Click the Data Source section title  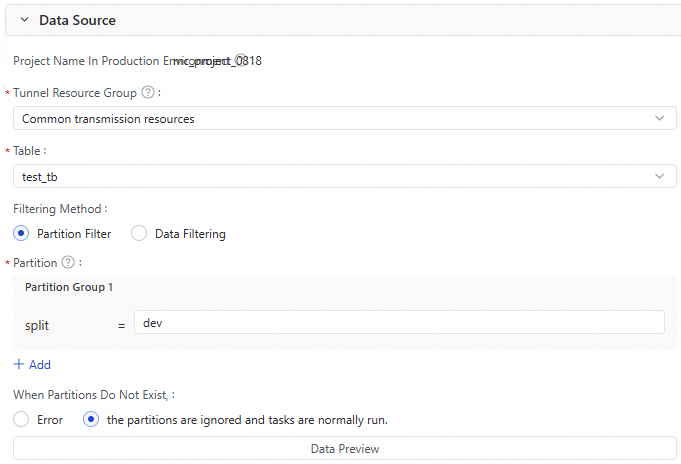(x=77, y=20)
